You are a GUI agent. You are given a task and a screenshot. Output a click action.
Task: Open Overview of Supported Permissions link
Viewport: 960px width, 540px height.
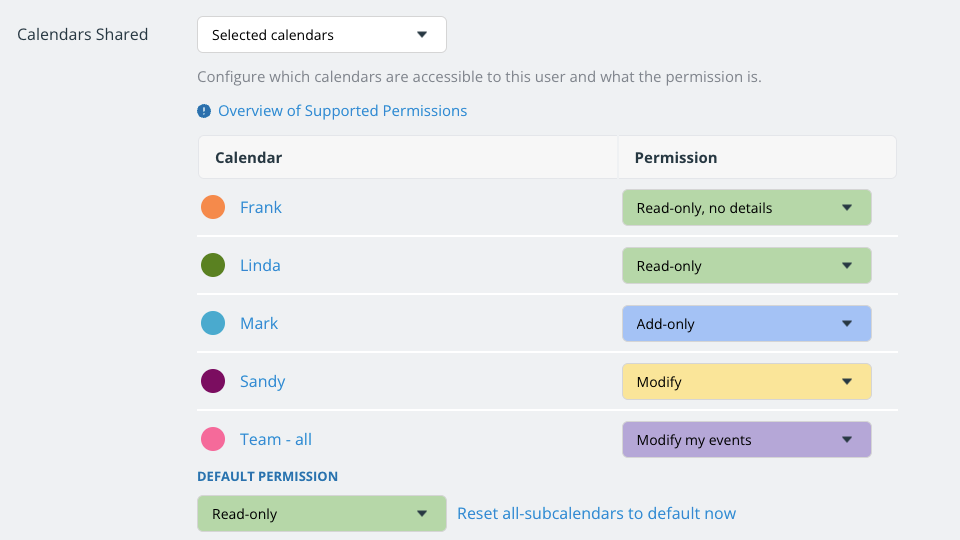(342, 111)
